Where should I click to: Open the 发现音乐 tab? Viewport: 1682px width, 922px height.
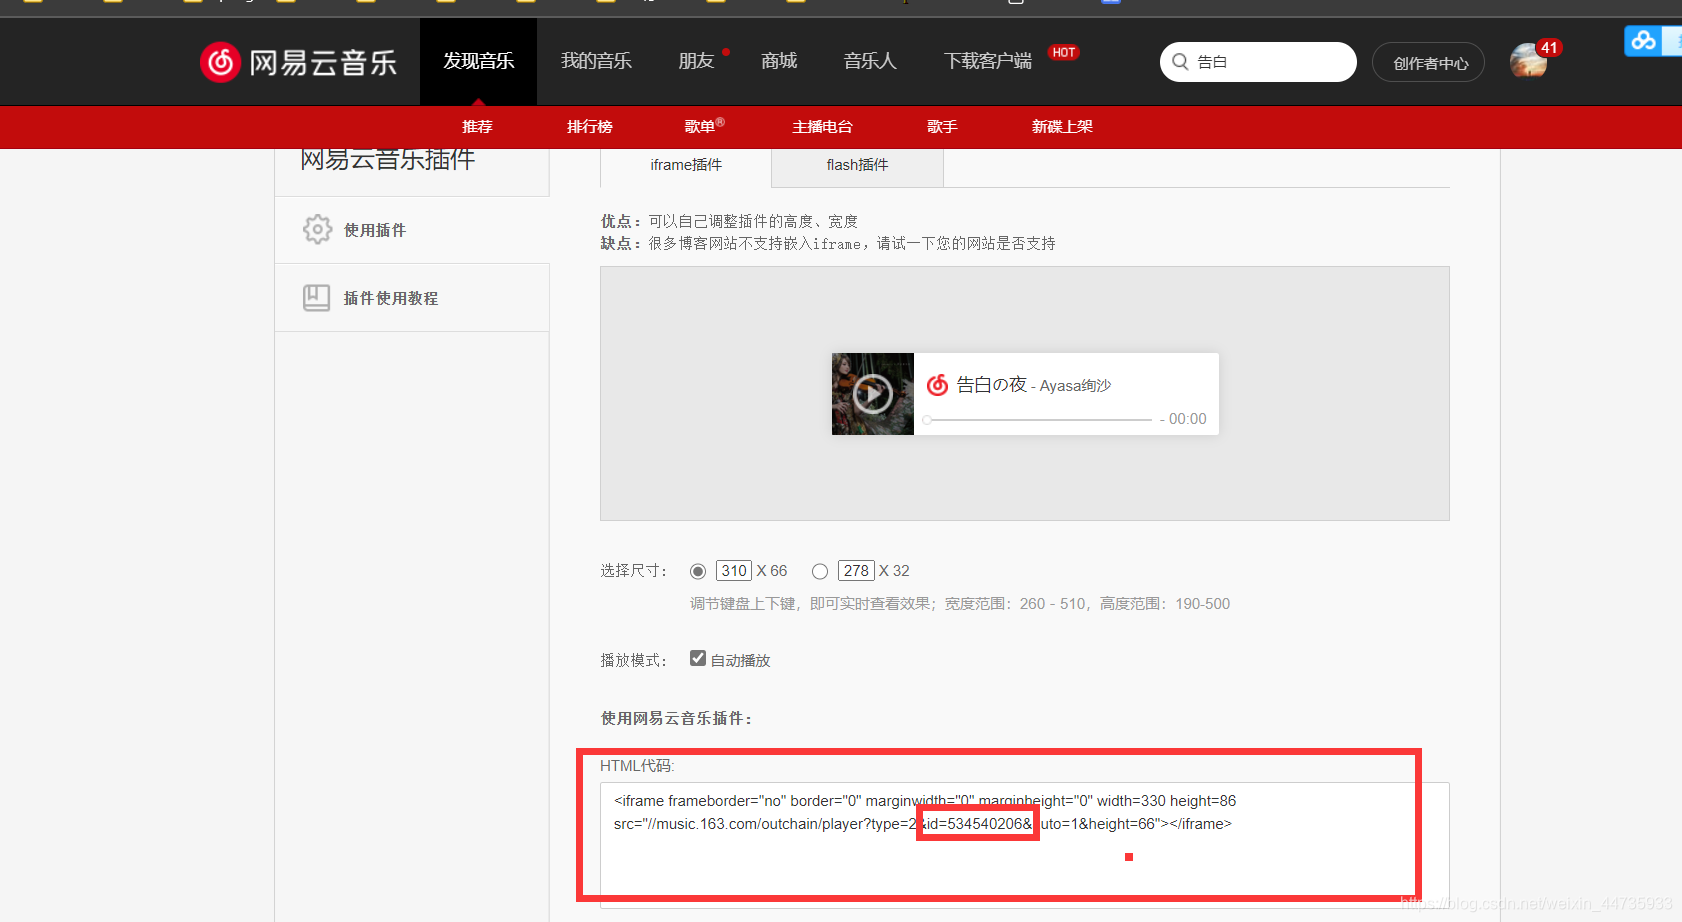point(478,61)
